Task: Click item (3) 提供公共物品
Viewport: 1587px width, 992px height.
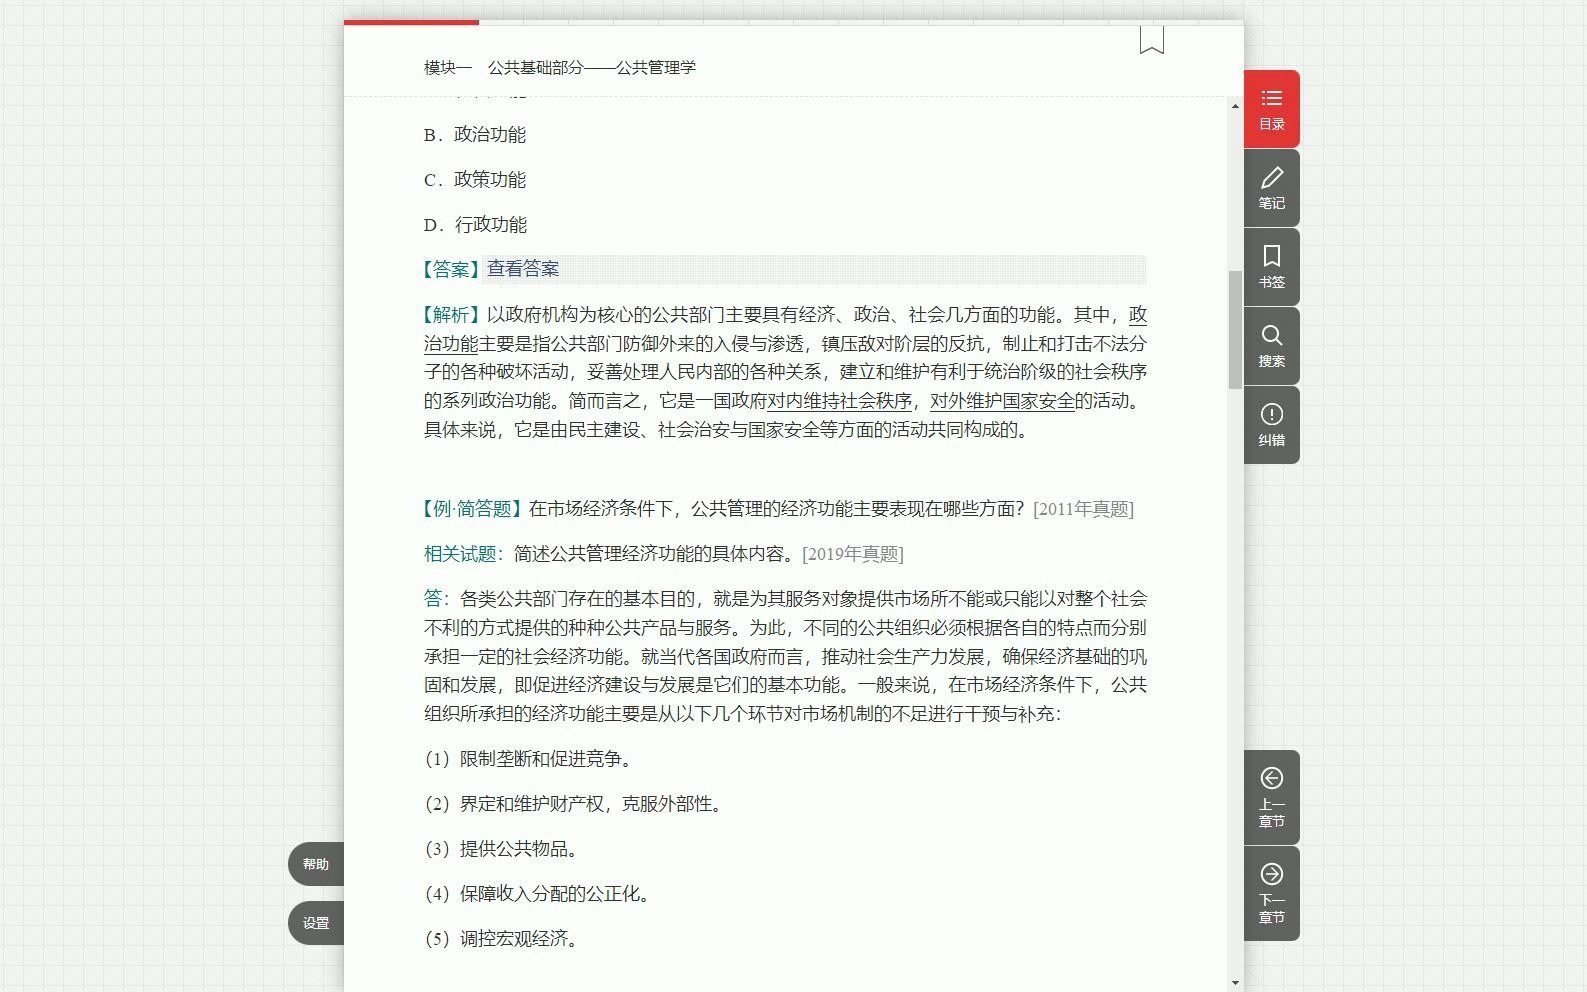Action: pos(502,849)
